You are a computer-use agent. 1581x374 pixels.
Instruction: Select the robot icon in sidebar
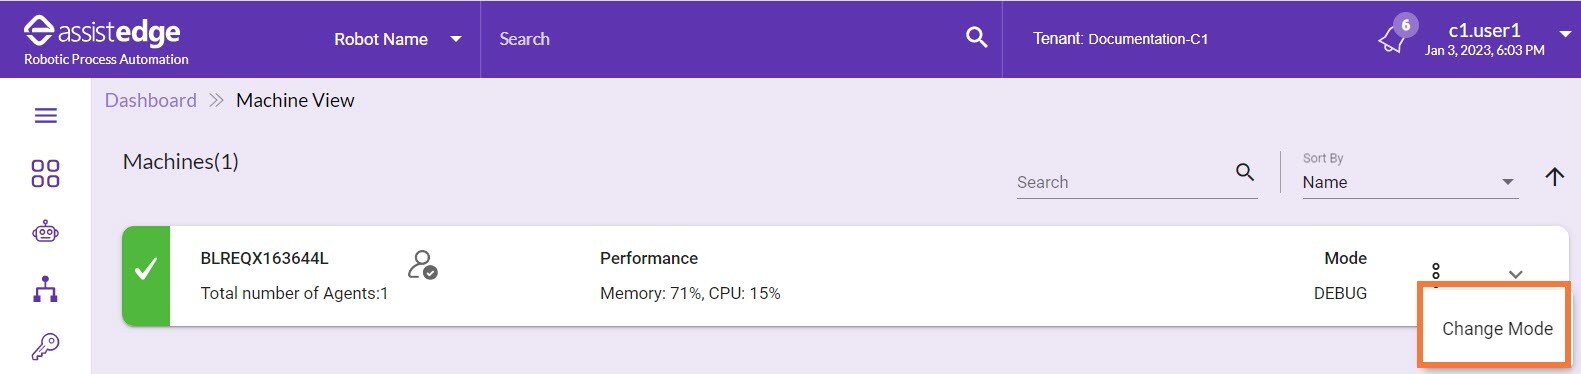click(45, 232)
